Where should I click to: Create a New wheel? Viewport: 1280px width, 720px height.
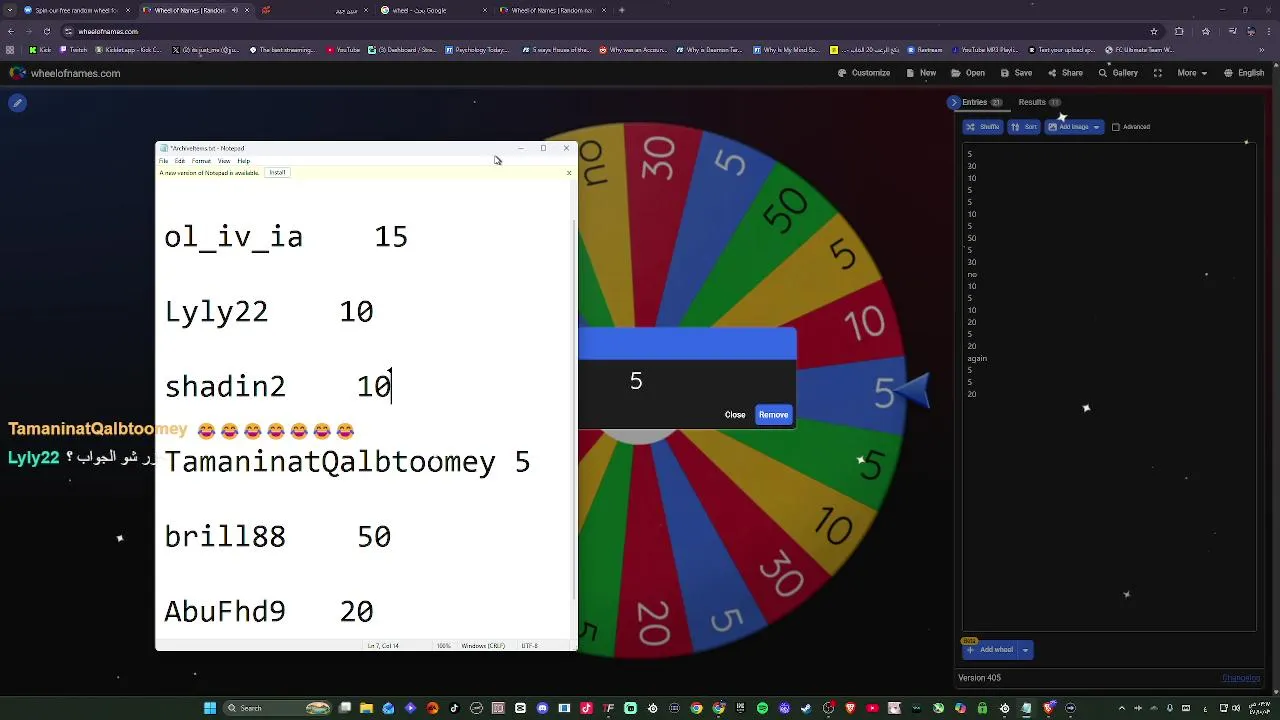[x=921, y=73]
